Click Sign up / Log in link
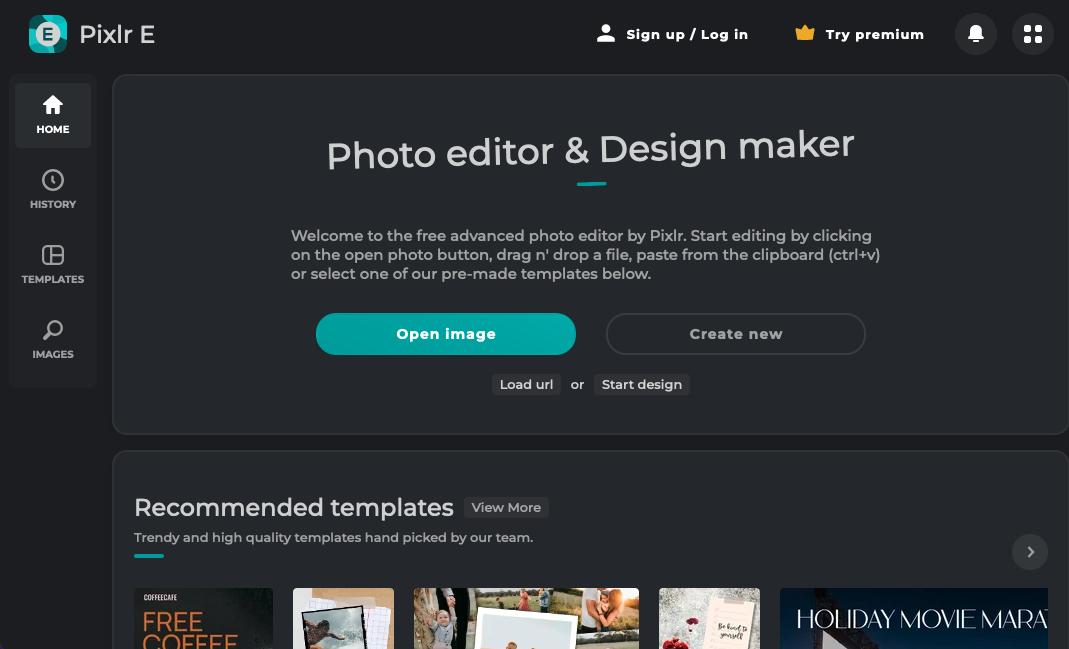The height and width of the screenshot is (649, 1069). click(687, 34)
